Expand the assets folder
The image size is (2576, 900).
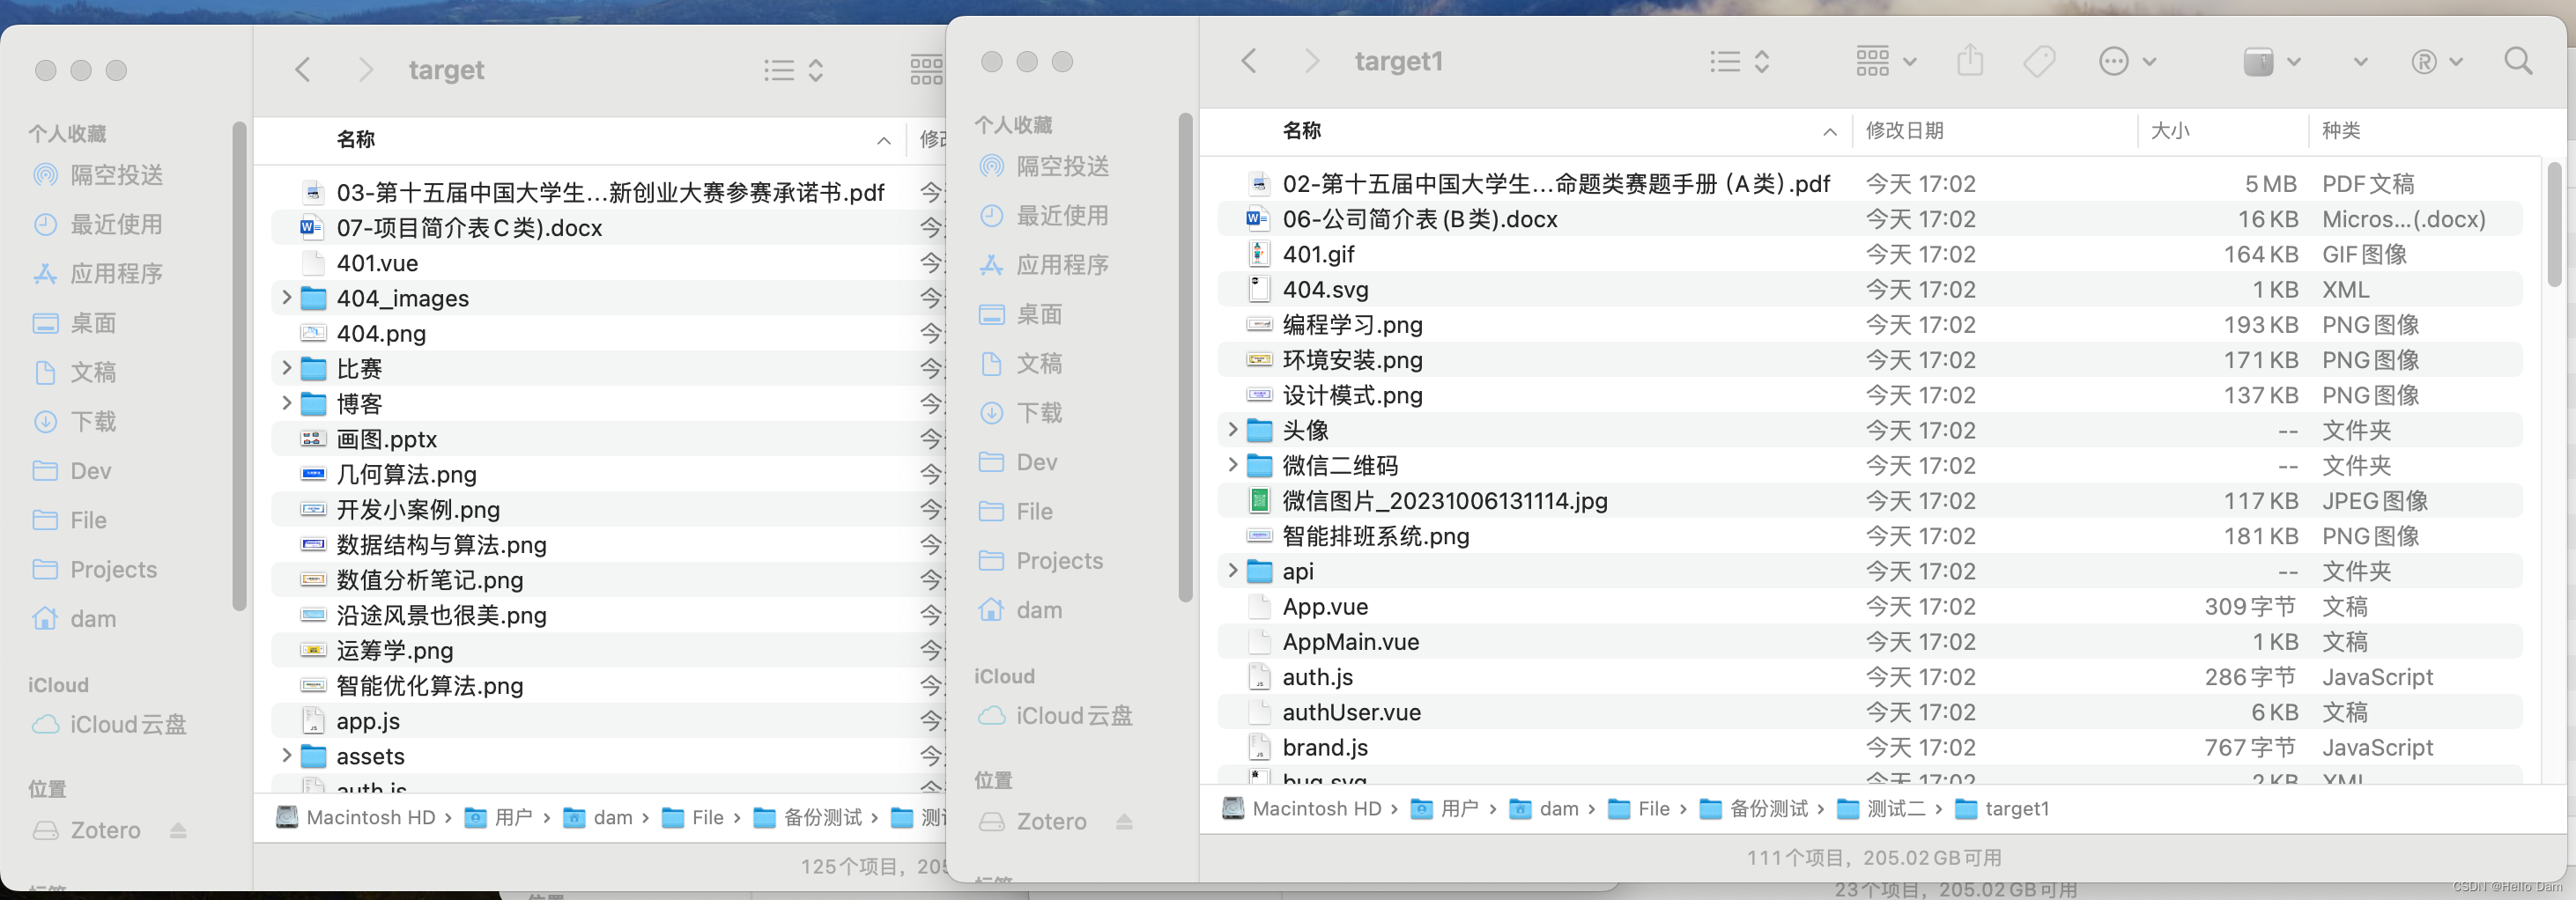(287, 756)
